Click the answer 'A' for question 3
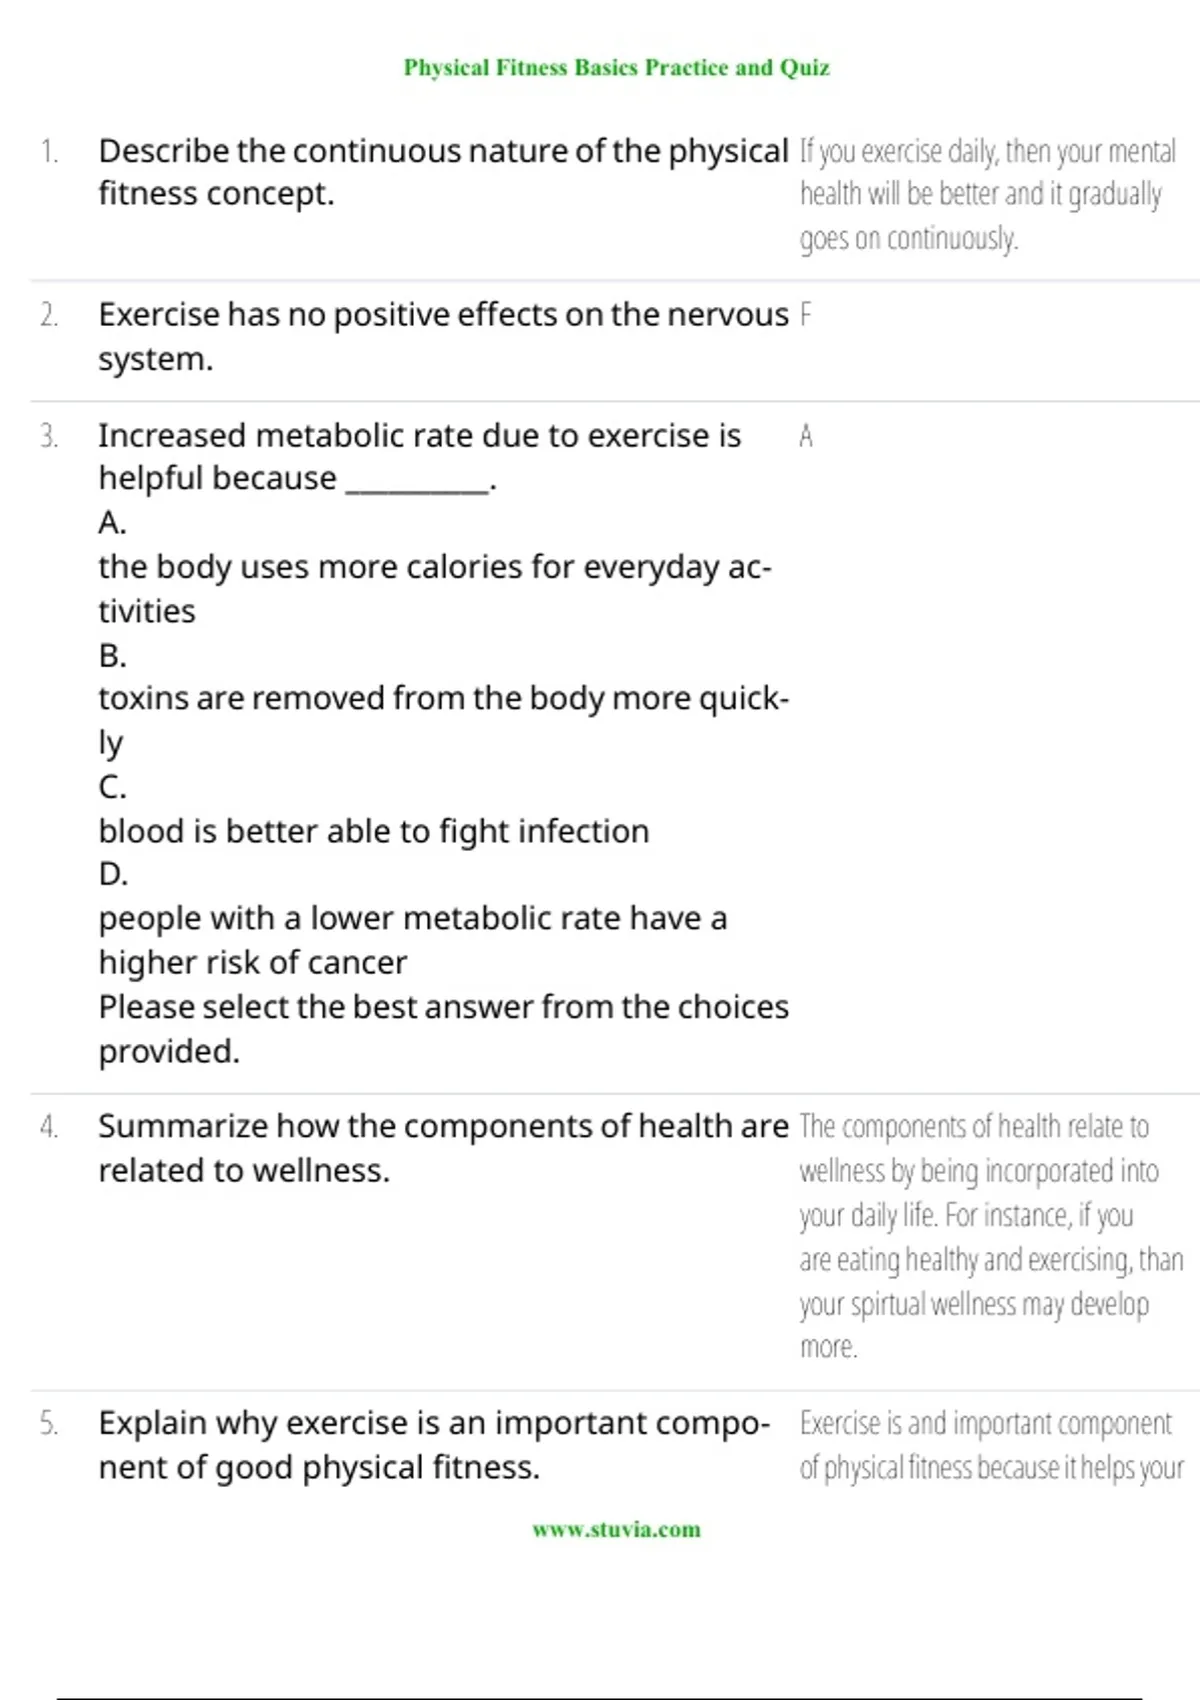Viewport: 1200px width, 1700px height. 806,437
